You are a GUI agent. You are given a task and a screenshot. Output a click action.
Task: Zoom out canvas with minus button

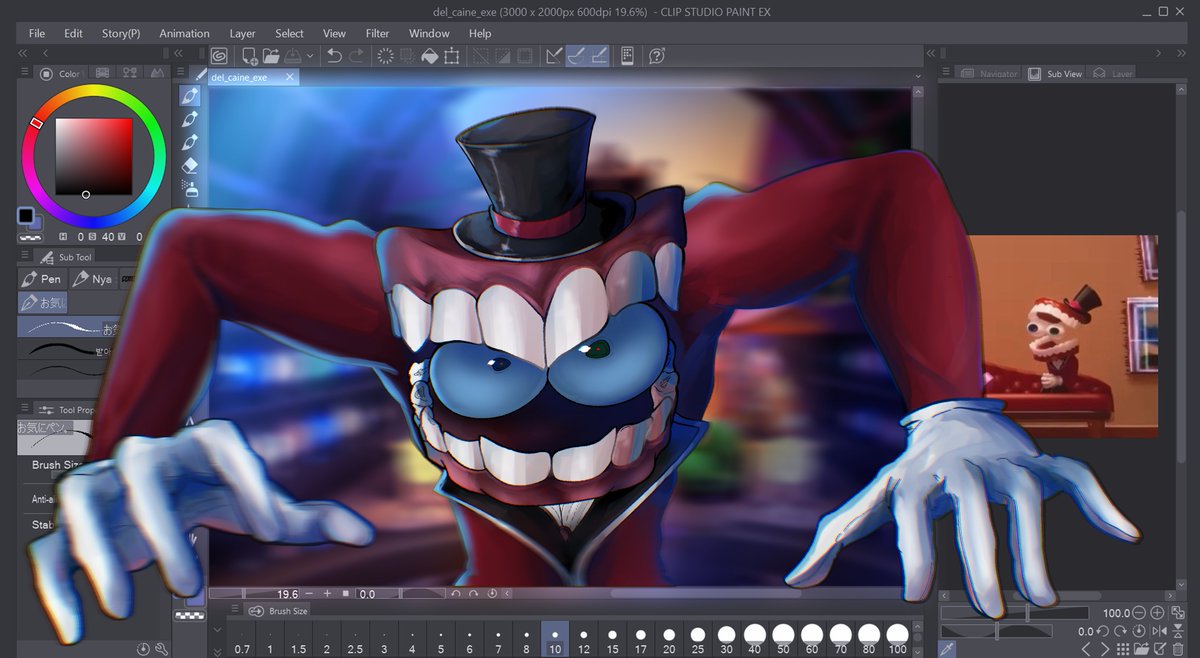[x=310, y=593]
